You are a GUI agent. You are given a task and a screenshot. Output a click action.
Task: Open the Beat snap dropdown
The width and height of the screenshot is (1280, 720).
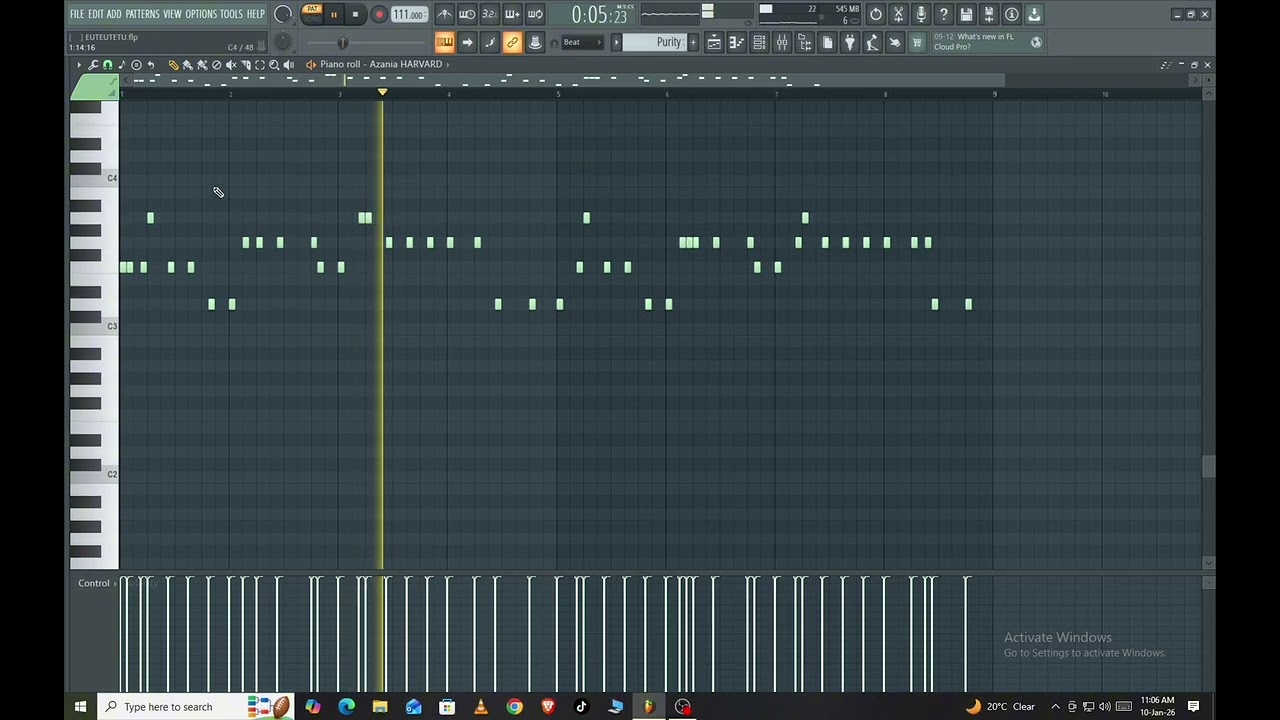coord(582,42)
